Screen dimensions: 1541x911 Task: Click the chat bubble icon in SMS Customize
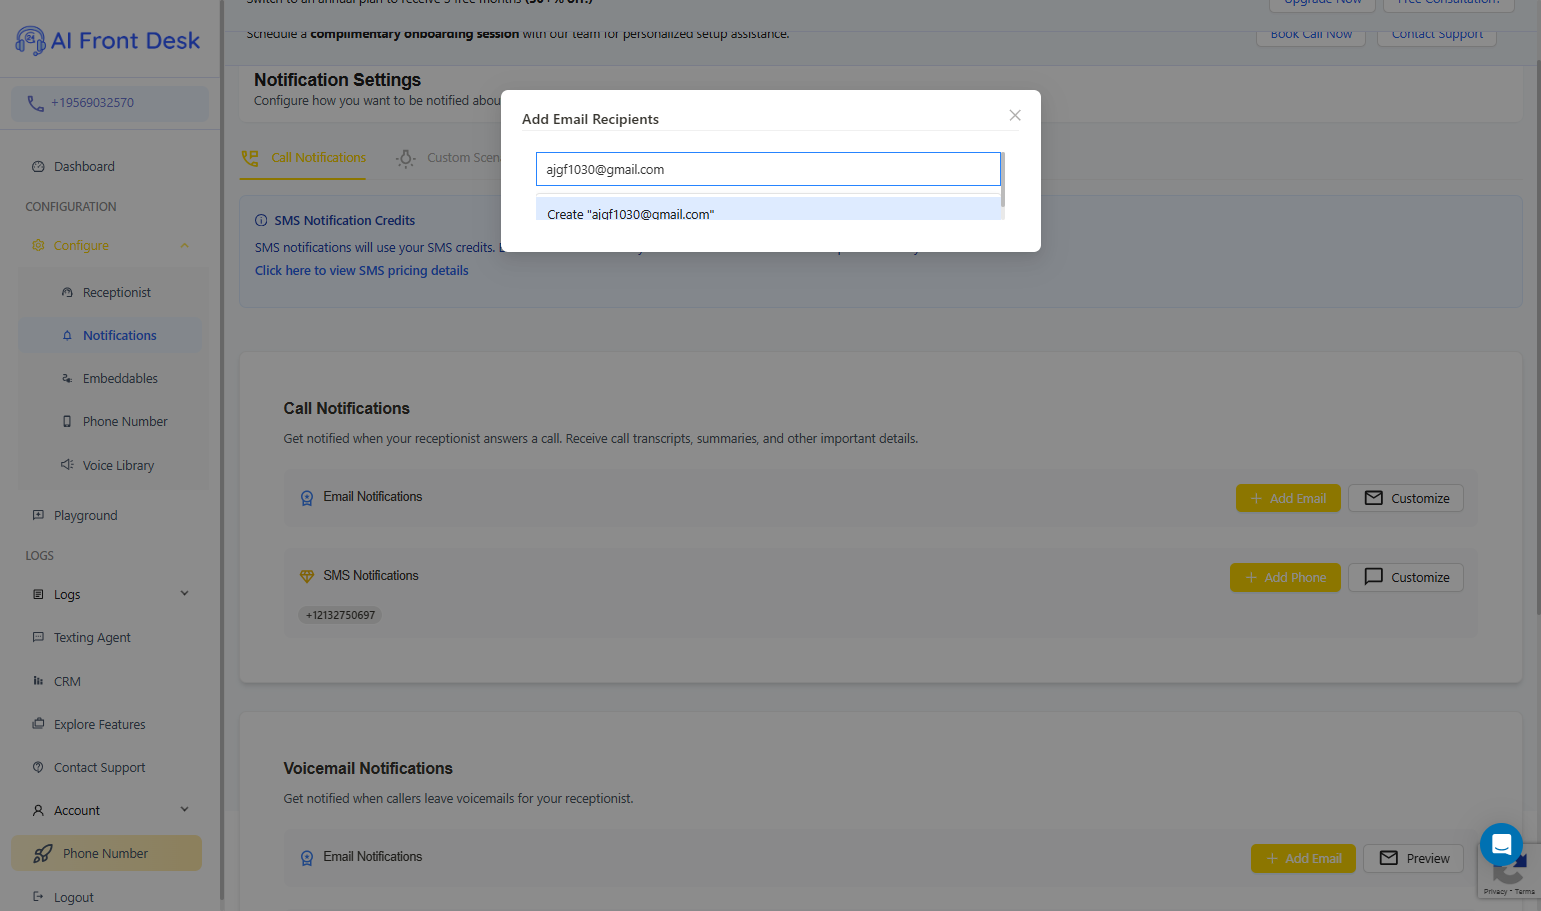point(1374,577)
